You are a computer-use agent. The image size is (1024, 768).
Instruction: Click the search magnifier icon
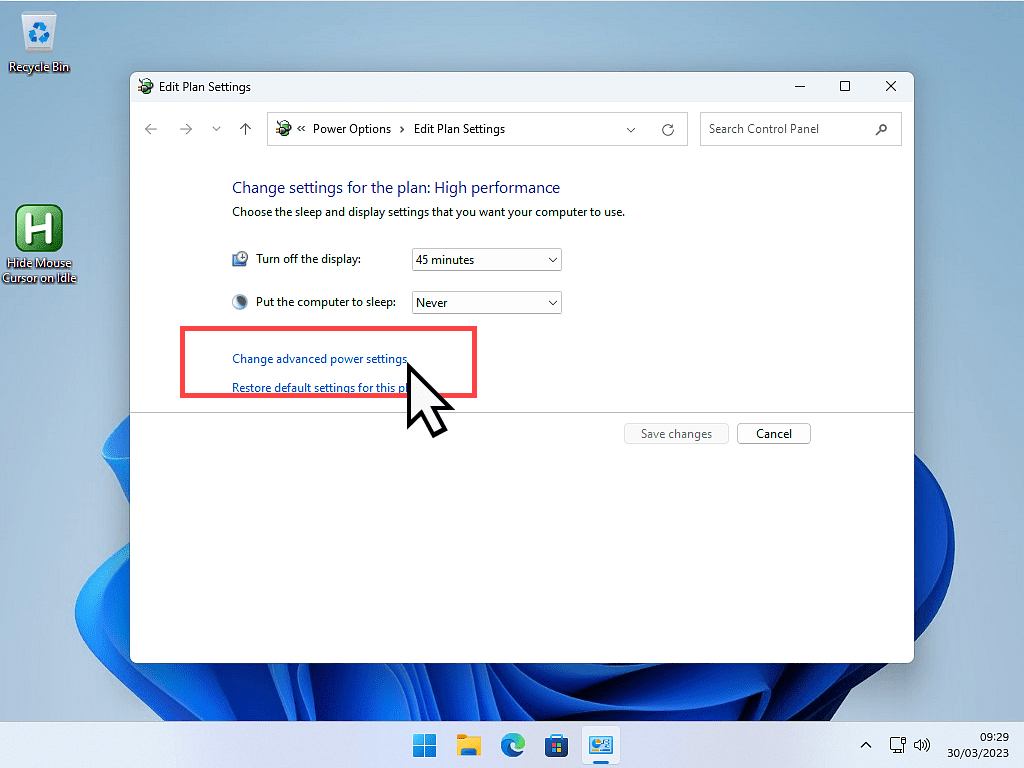pyautogui.click(x=881, y=129)
